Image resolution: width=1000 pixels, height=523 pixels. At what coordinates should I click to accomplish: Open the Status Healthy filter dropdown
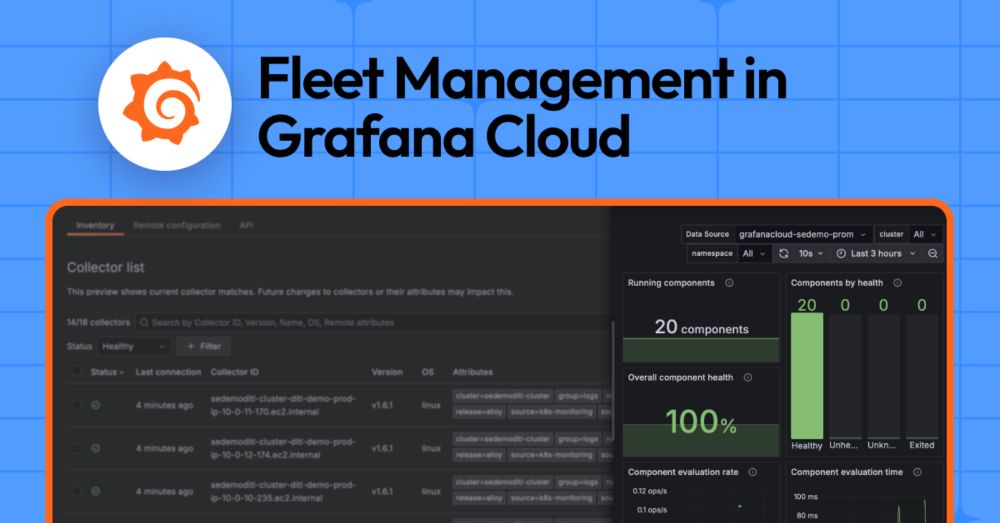click(x=134, y=346)
